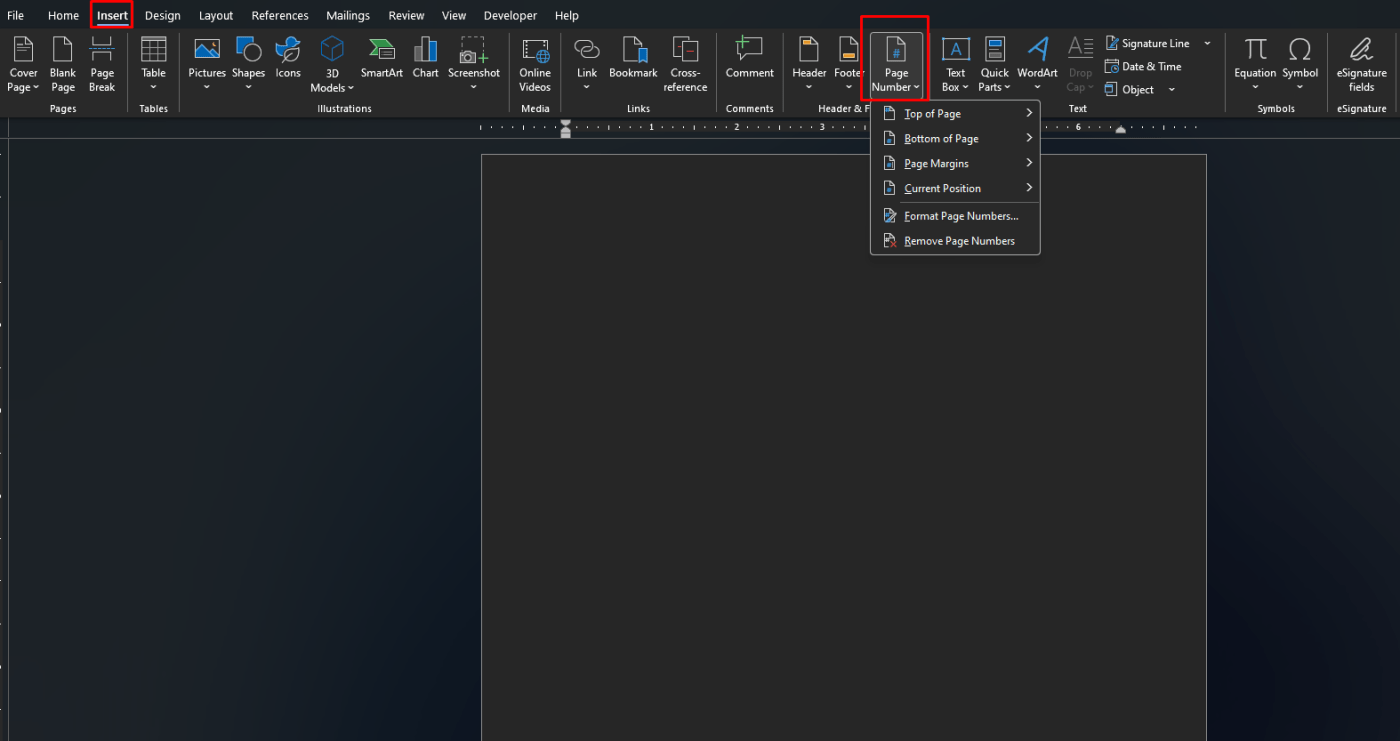Screen dimensions: 1400x741
Task: Click the Page Number button
Action: [x=896, y=66]
